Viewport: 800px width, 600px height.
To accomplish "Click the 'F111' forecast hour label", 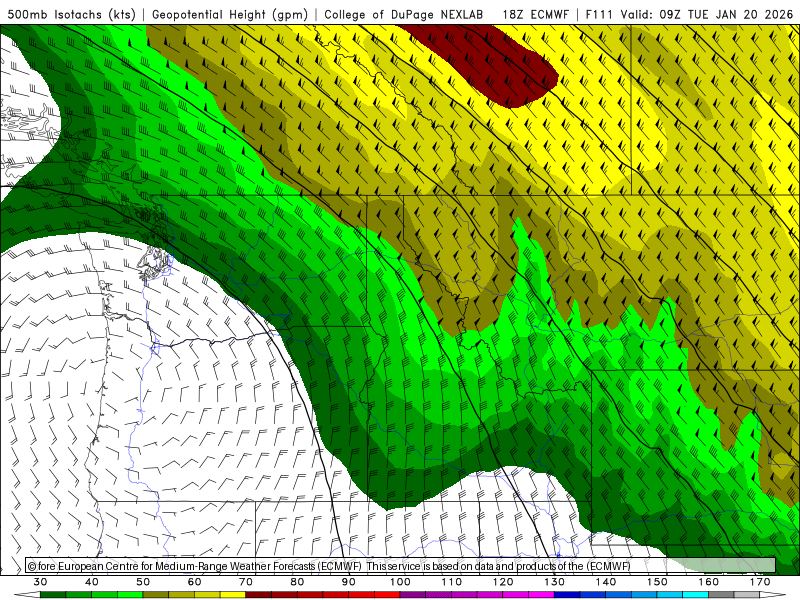I will click(600, 14).
